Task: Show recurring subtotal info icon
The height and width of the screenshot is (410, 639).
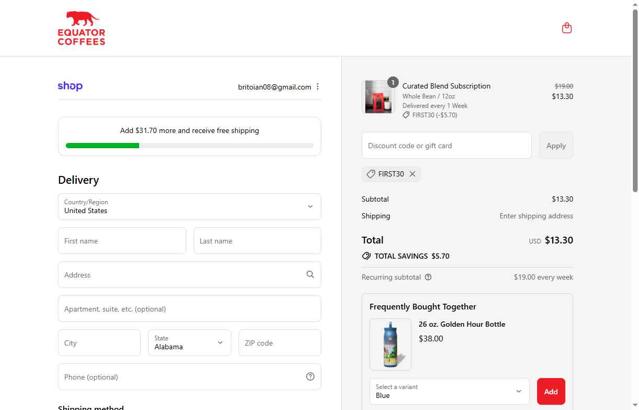Action: 428,277
